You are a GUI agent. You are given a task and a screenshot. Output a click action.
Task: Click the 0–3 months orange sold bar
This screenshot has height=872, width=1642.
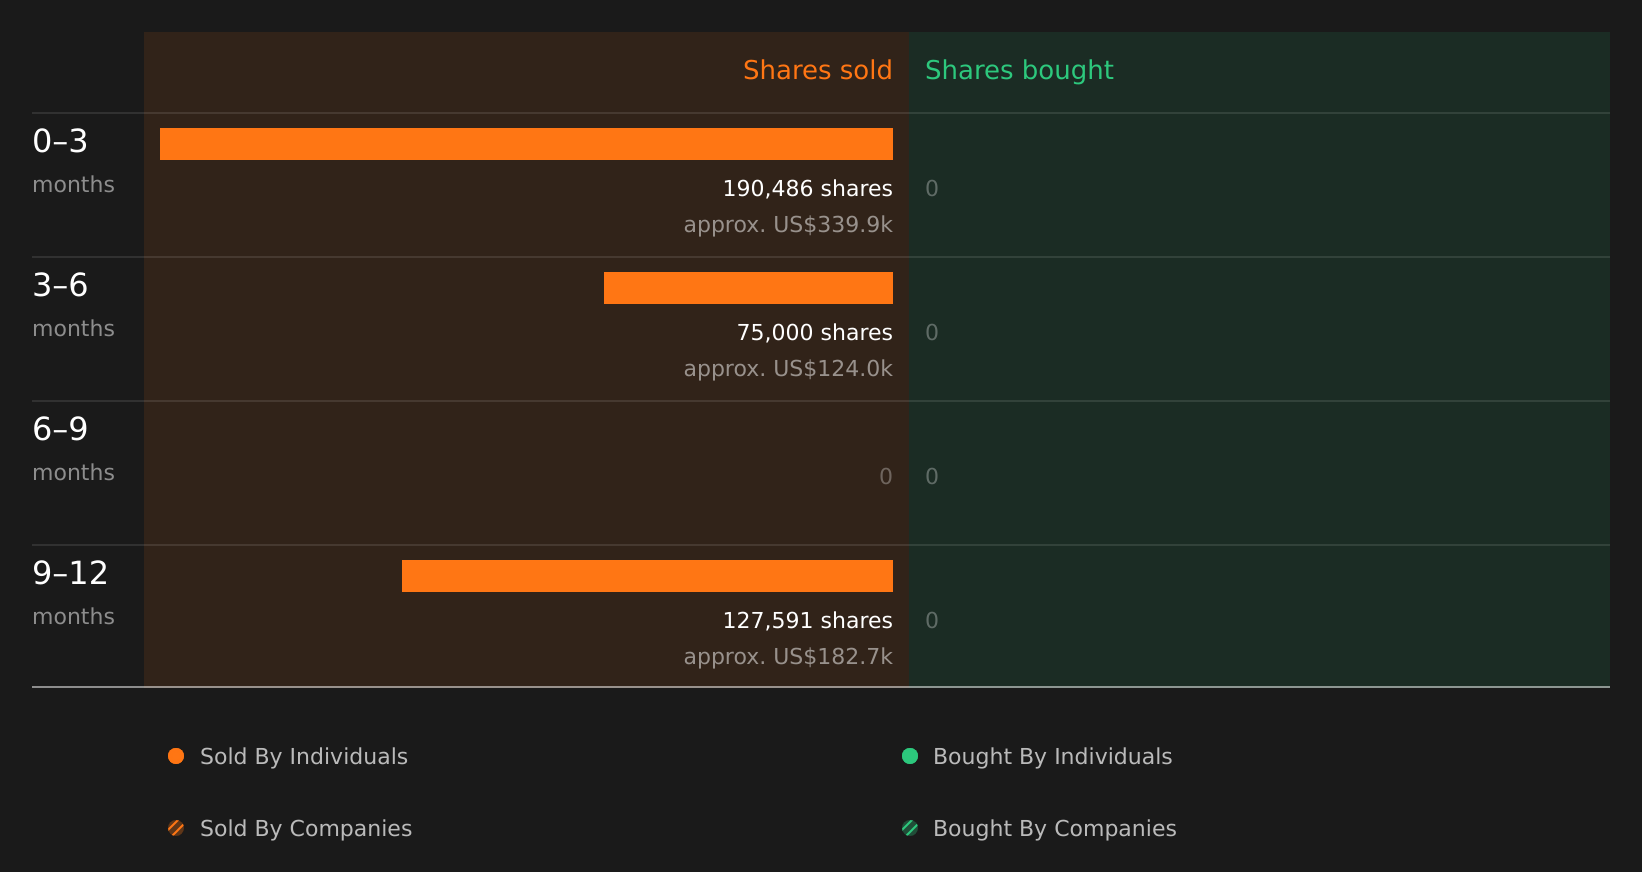coord(526,144)
